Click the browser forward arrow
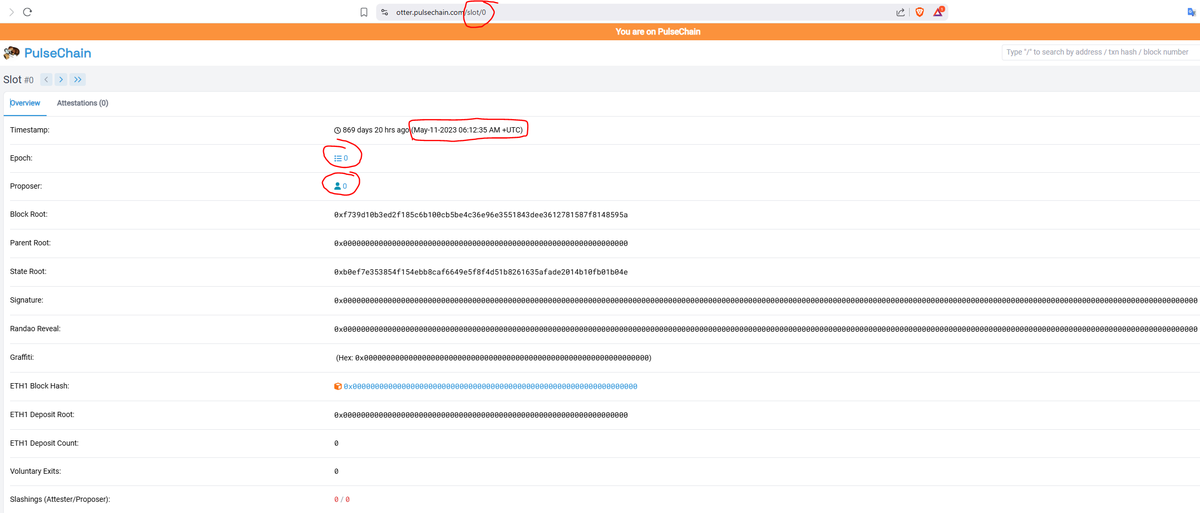This screenshot has width=1200, height=513. (11, 12)
